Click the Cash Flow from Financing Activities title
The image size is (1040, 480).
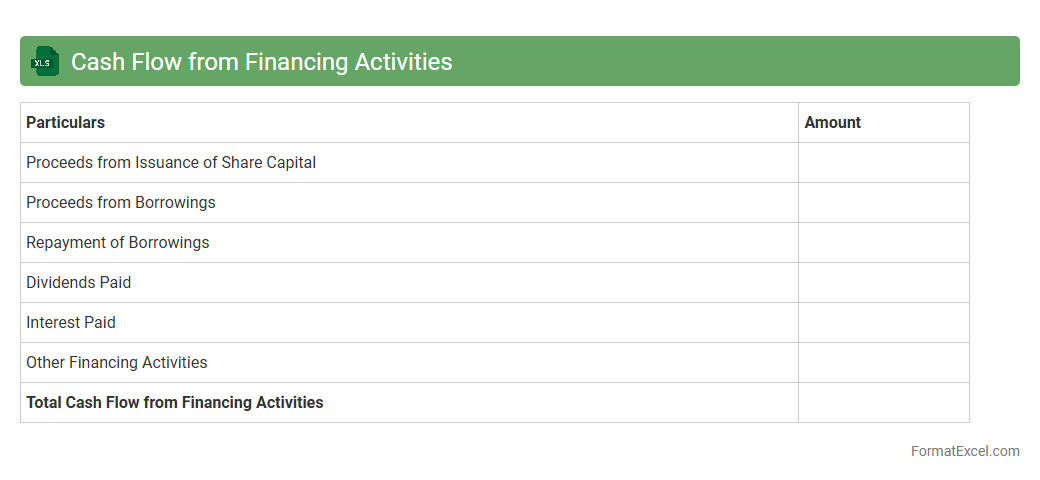click(x=261, y=62)
